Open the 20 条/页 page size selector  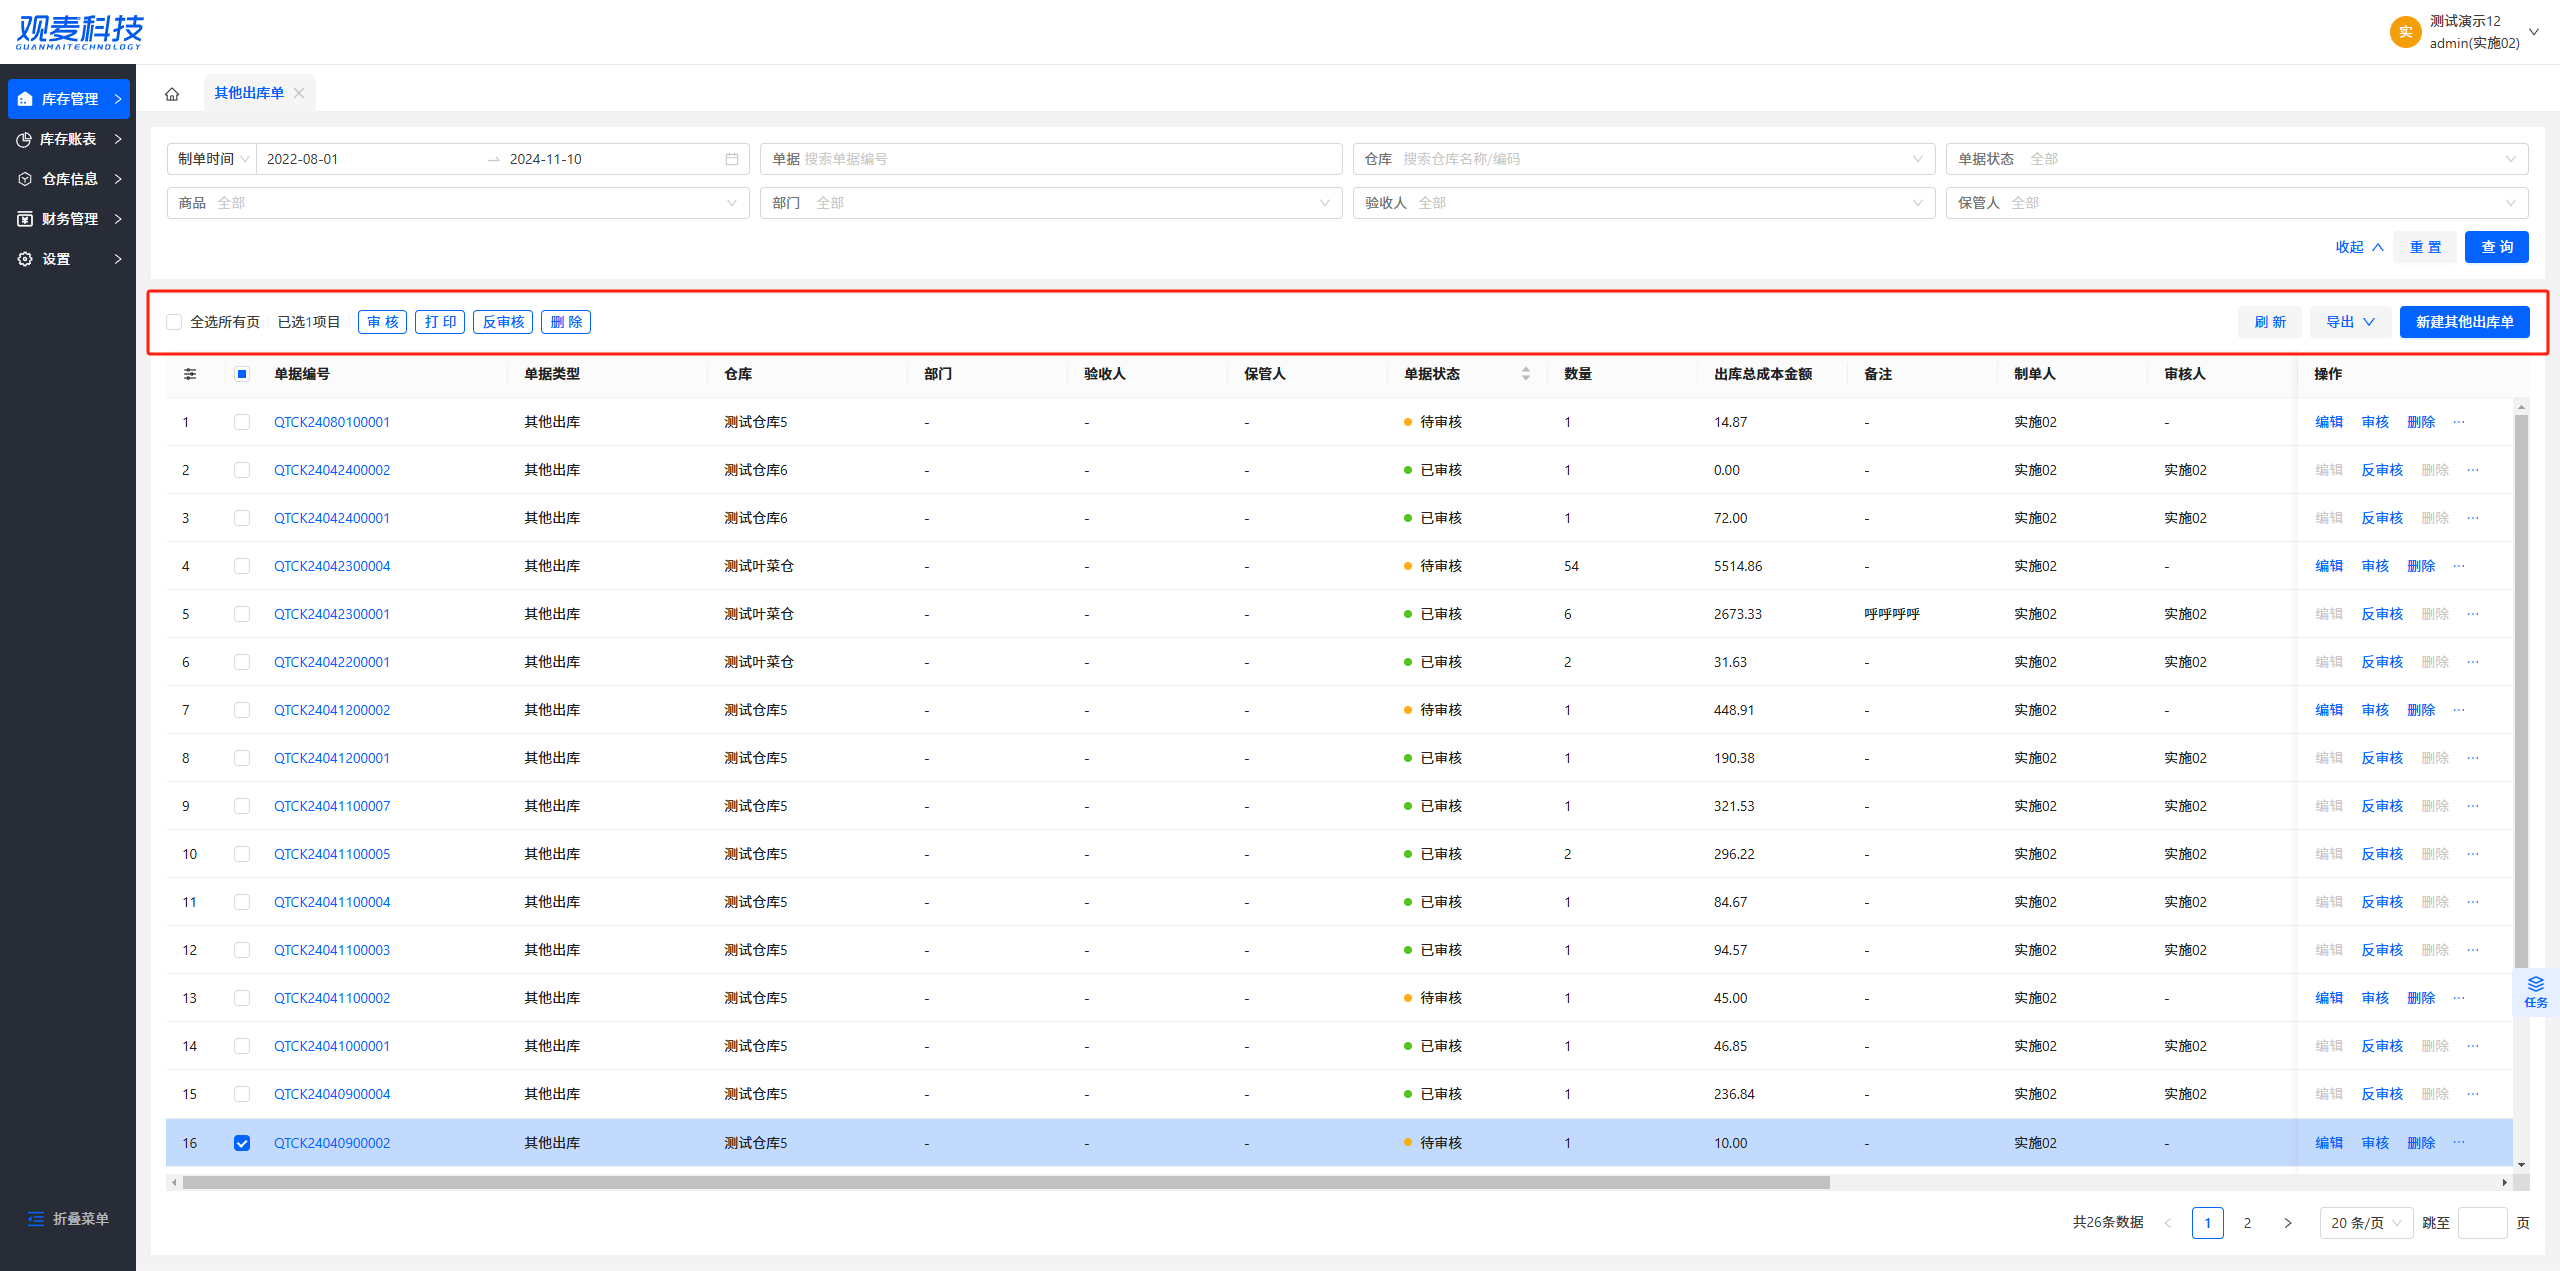coord(2365,1223)
